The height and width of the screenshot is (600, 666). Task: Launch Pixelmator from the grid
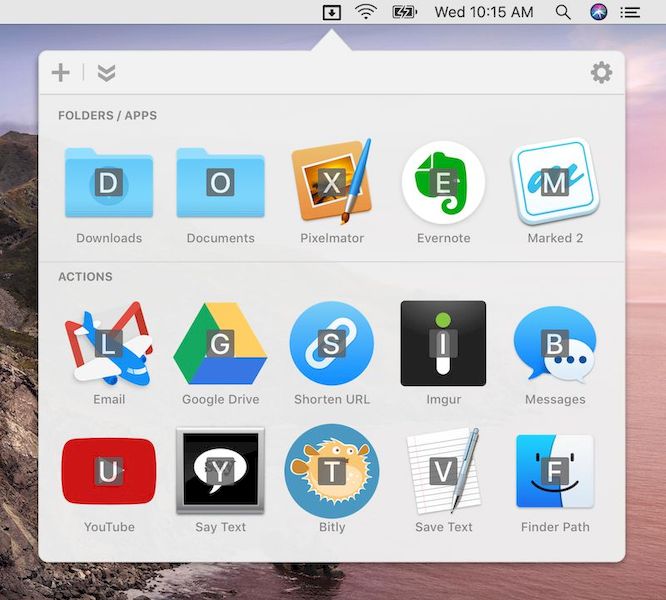332,181
